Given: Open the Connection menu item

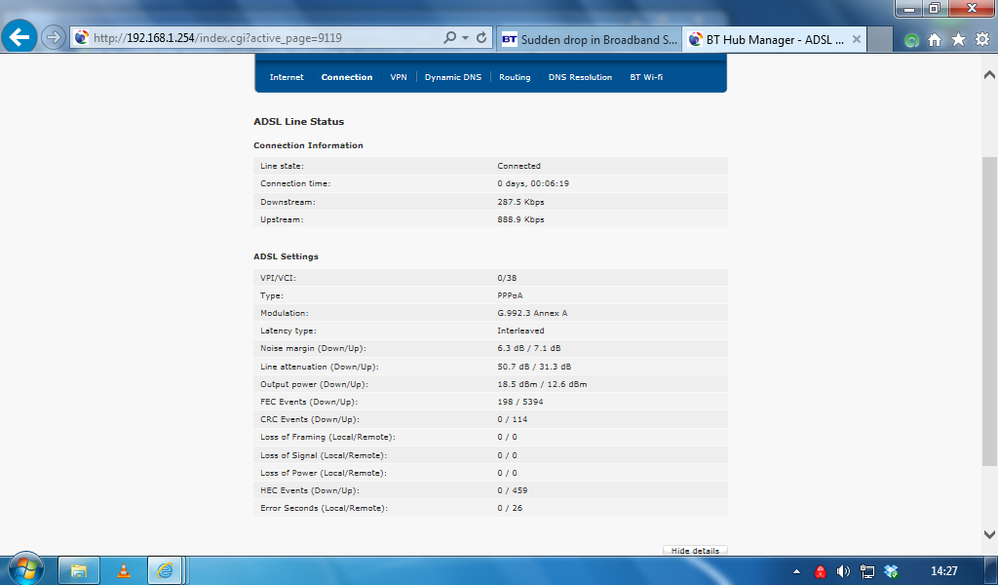Looking at the screenshot, I should pos(347,77).
